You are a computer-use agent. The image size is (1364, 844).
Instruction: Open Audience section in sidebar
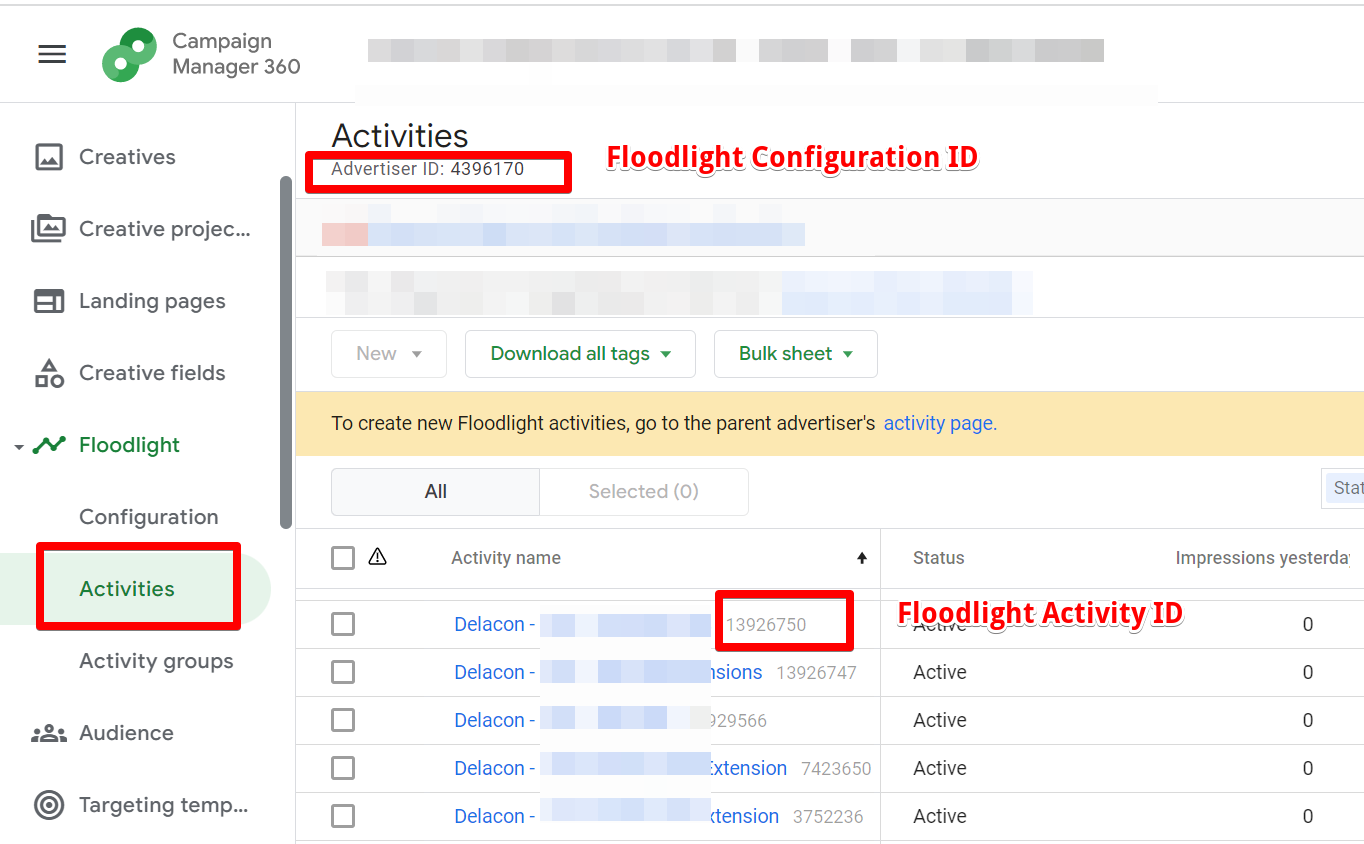126,733
